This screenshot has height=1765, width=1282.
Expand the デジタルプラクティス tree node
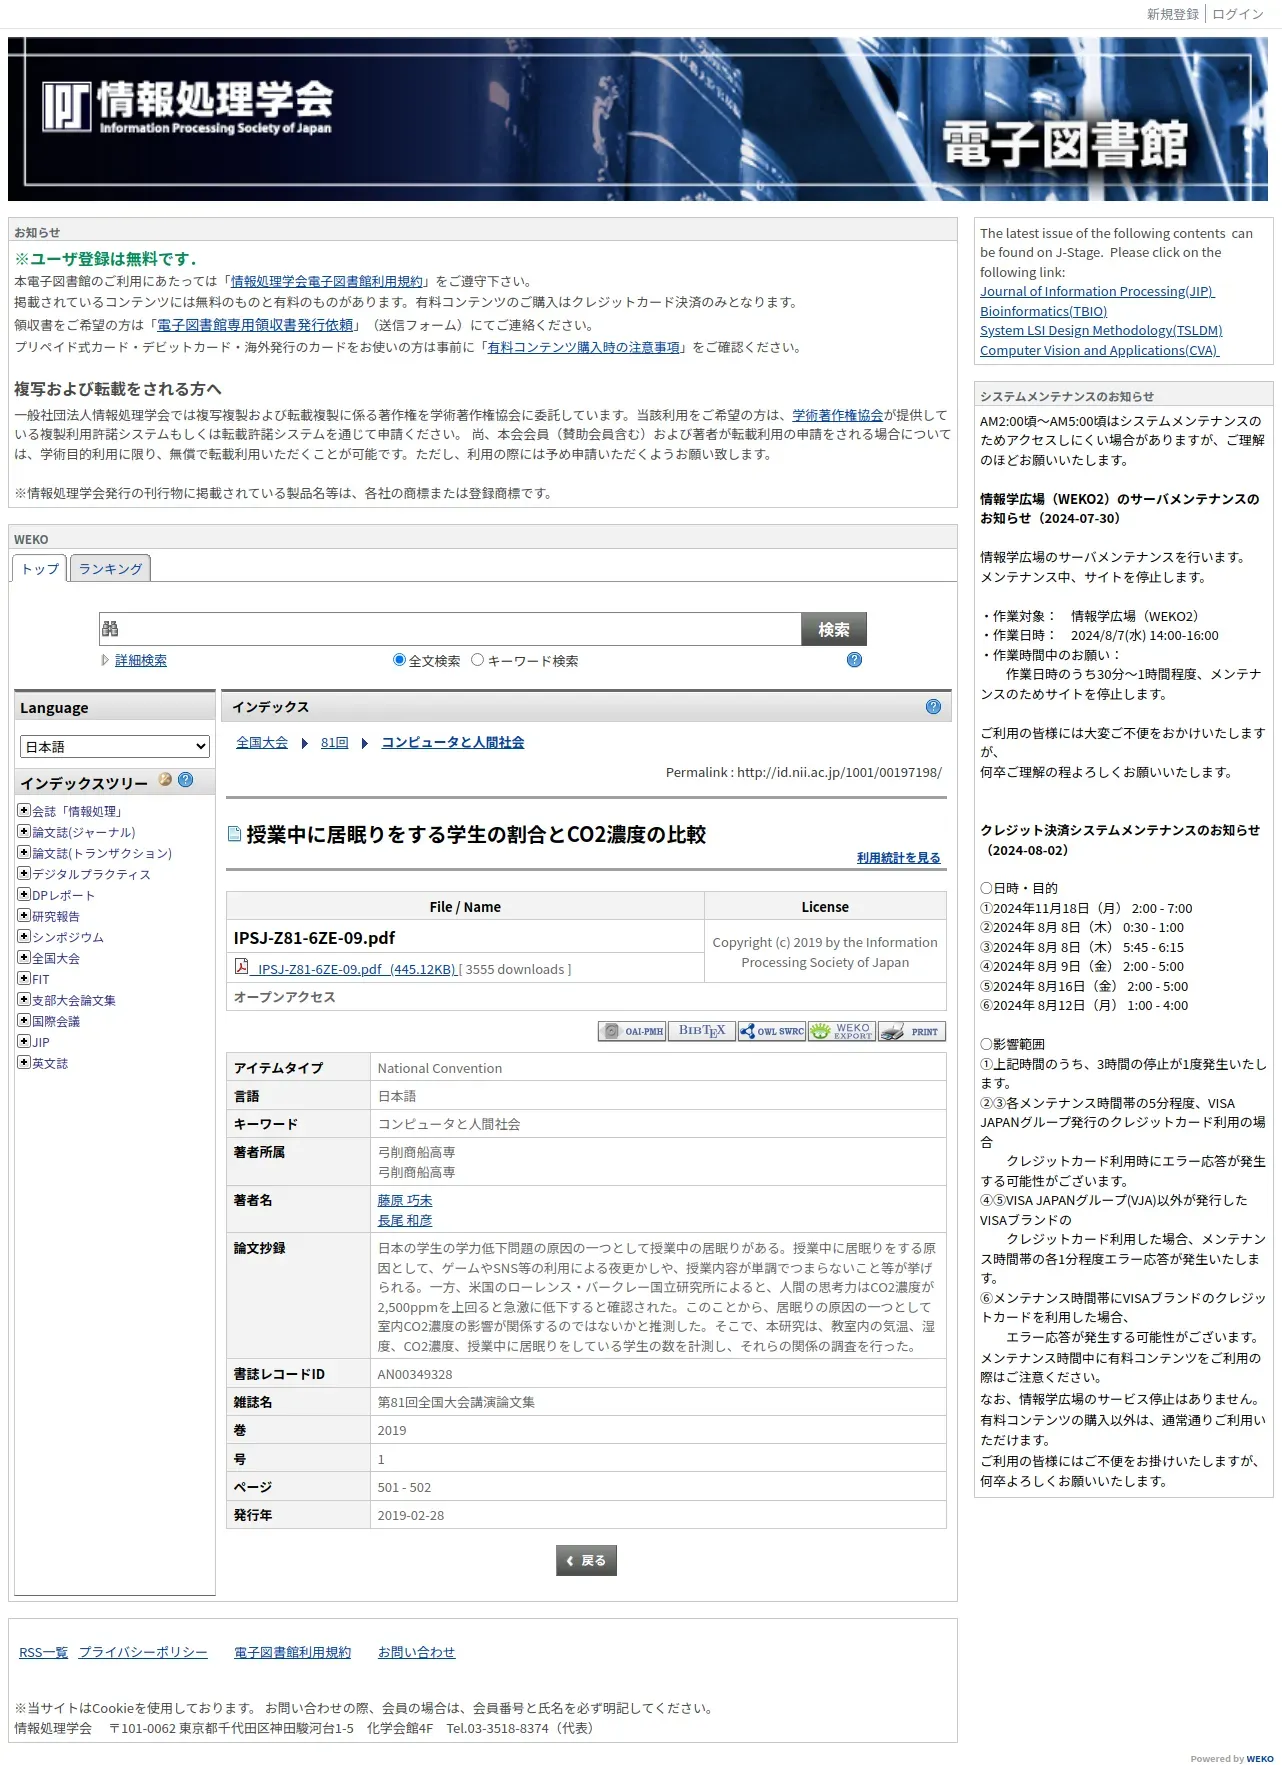click(23, 873)
